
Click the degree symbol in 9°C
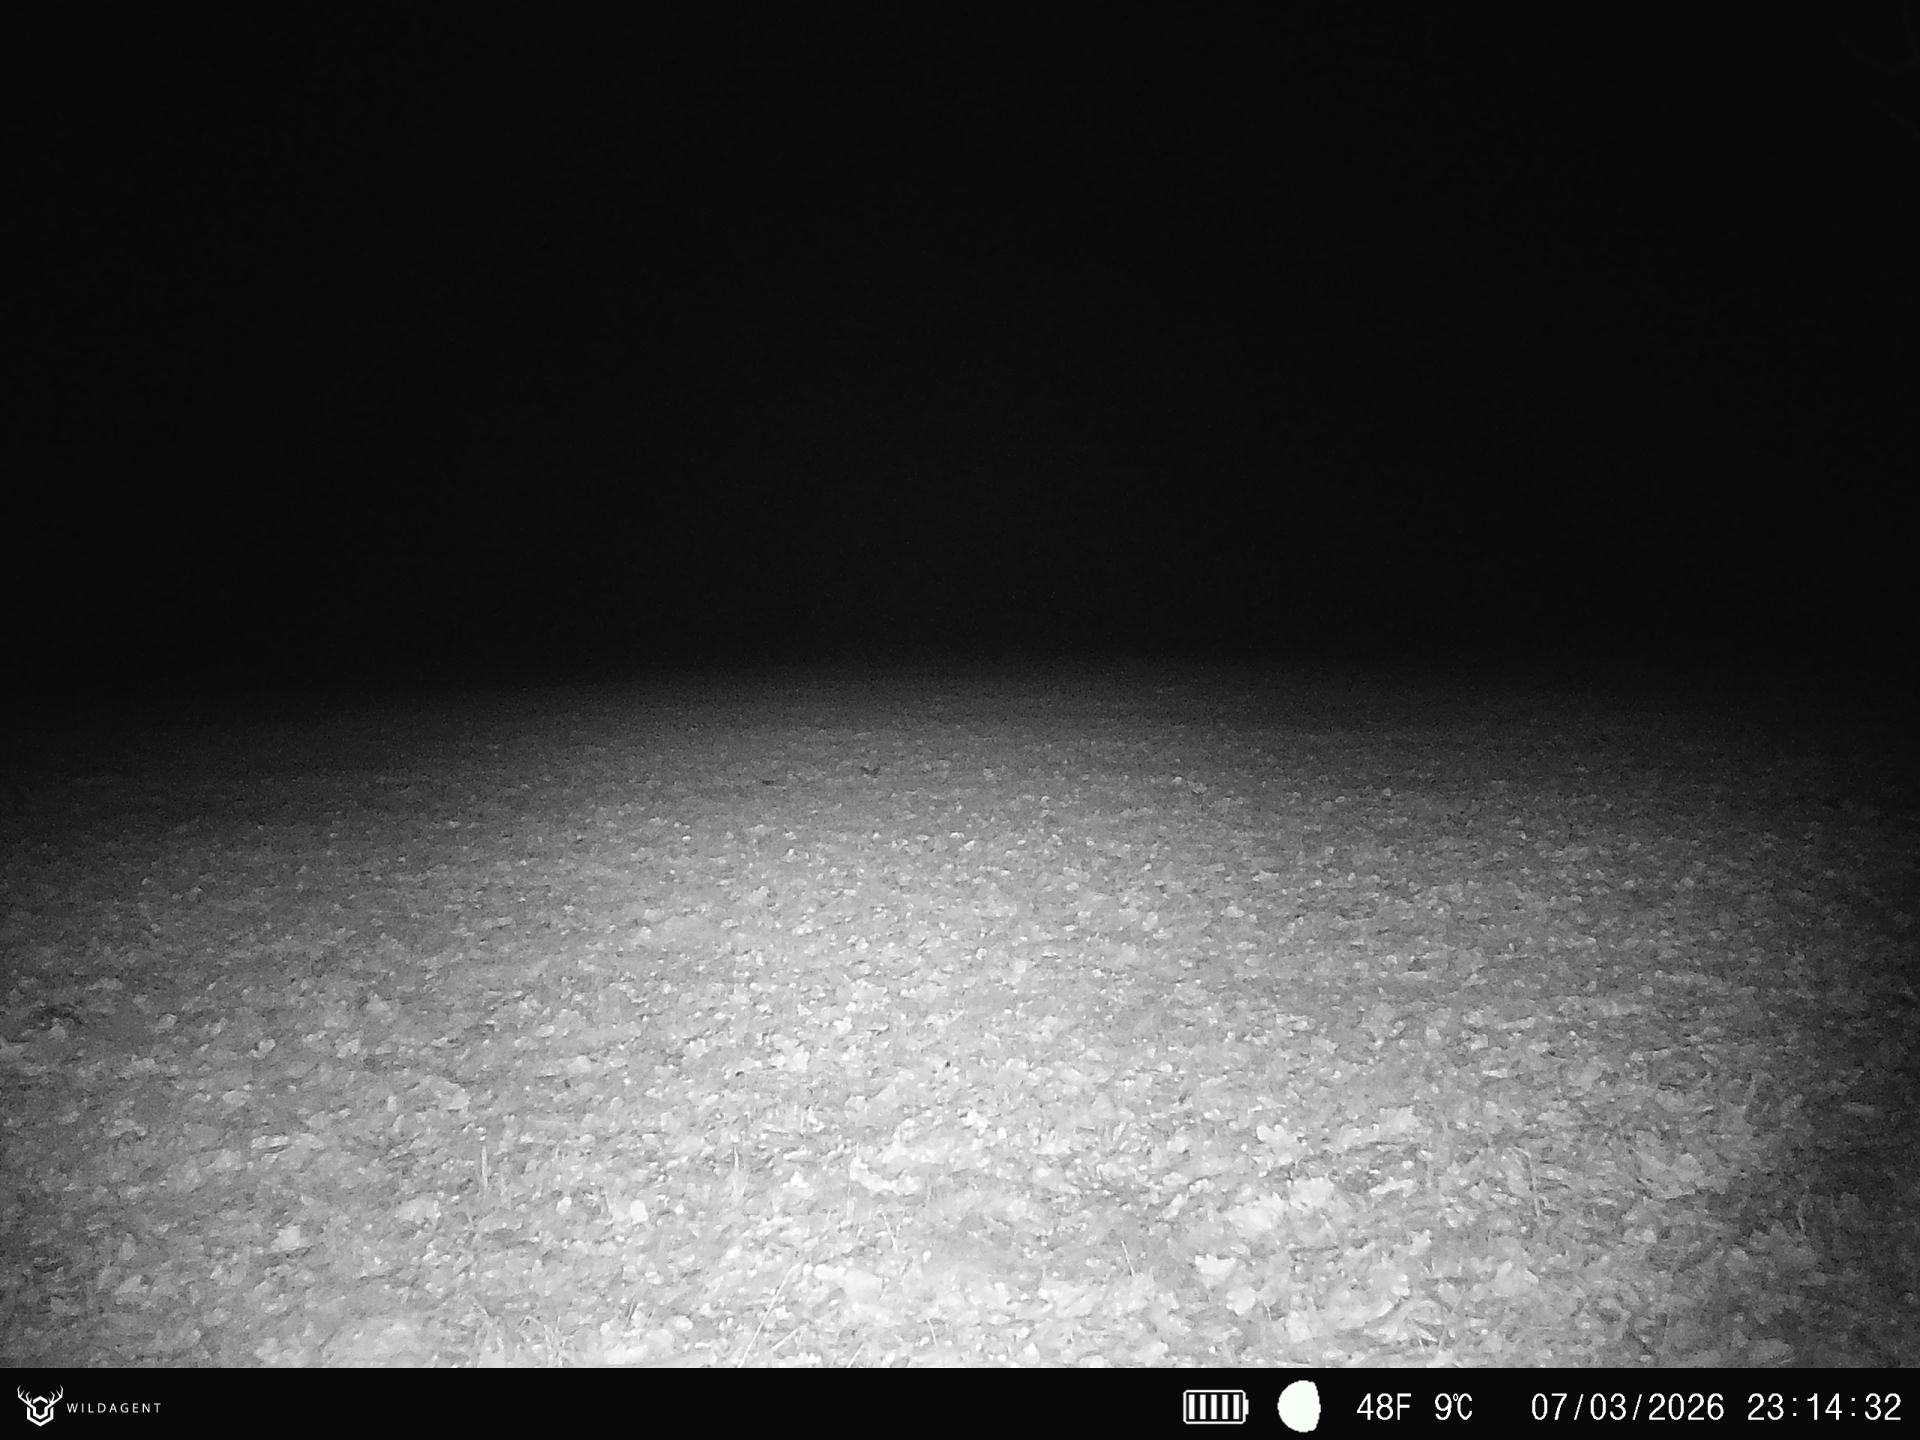1457,1398
